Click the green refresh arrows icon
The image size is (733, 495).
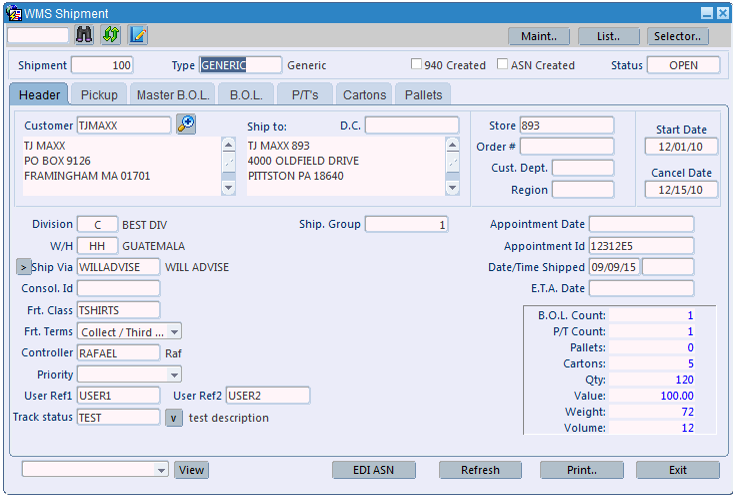pos(111,35)
